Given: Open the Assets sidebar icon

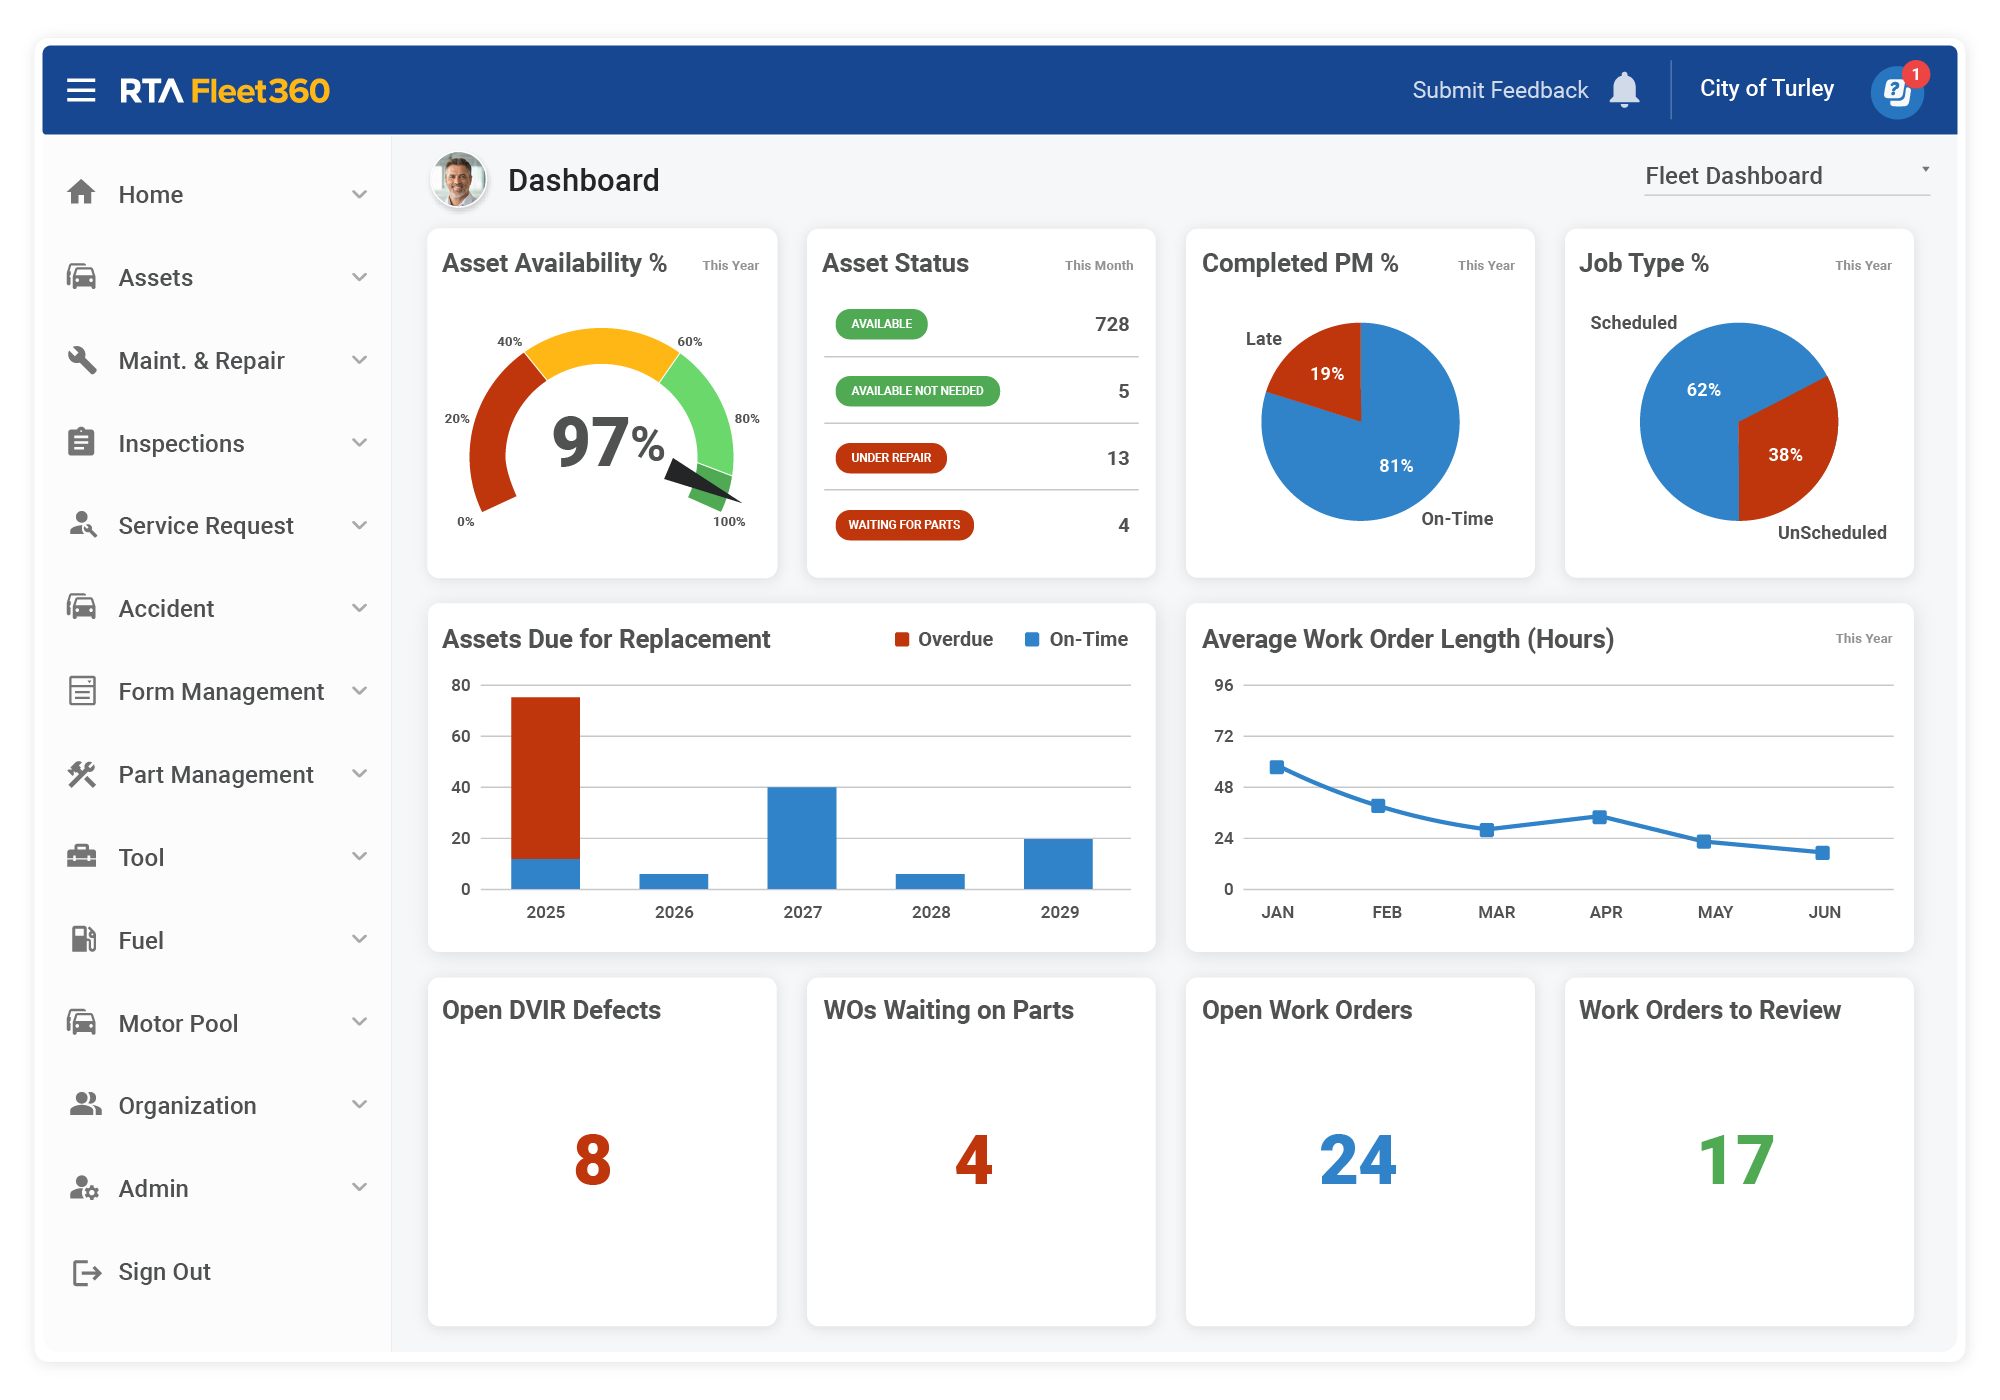Looking at the screenshot, I should 83,277.
